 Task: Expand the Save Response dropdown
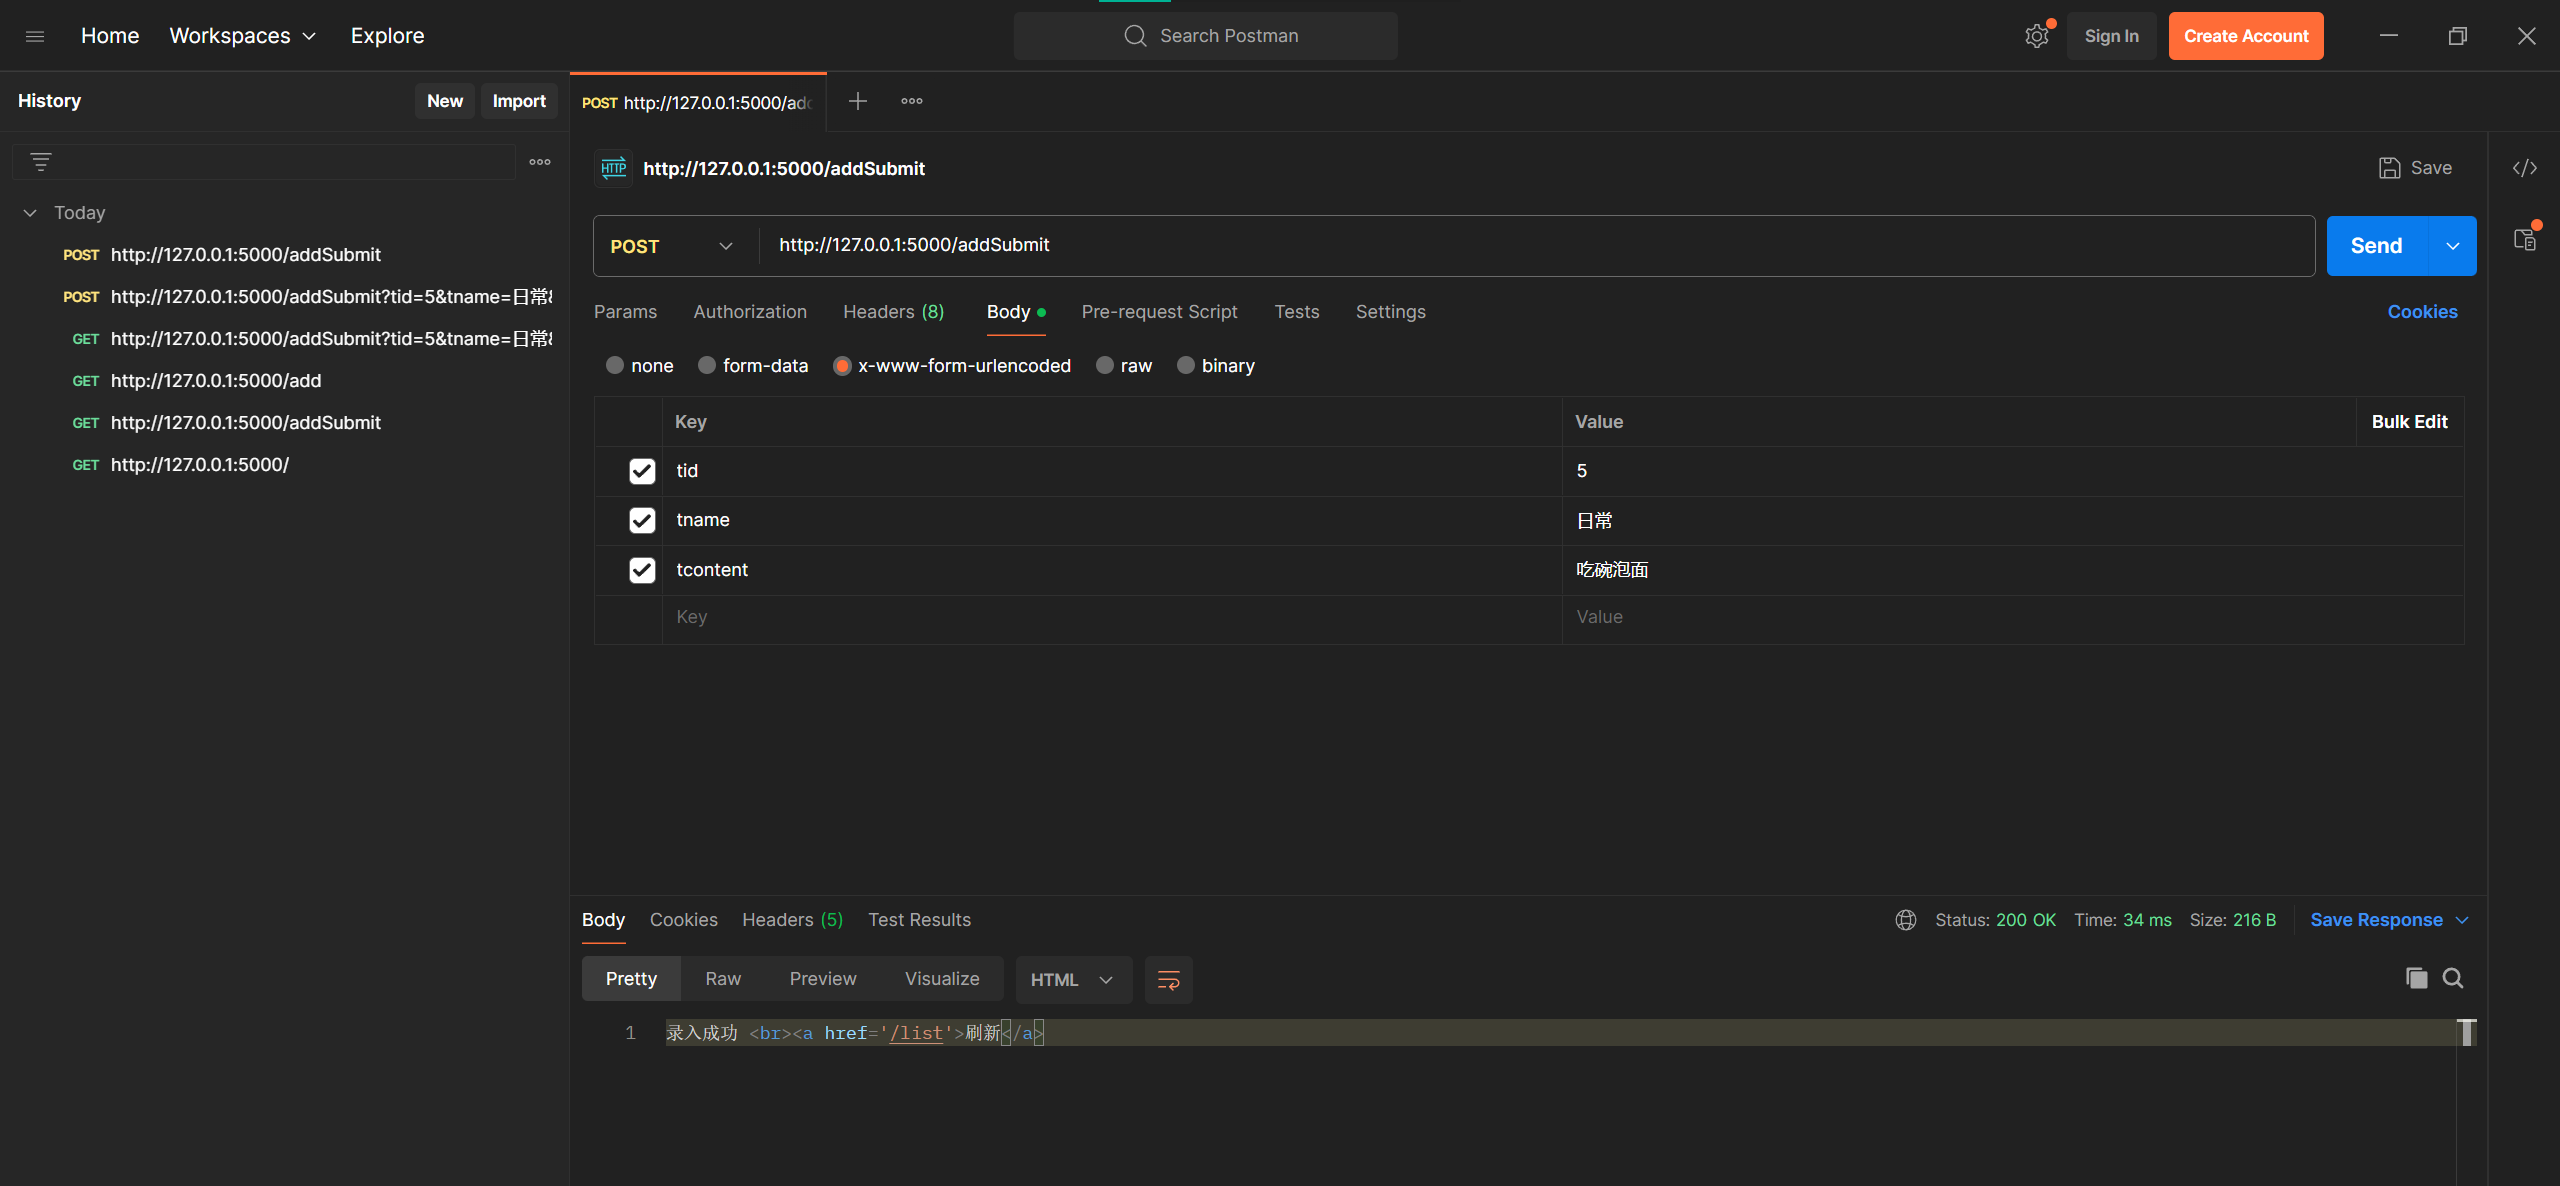(2463, 920)
